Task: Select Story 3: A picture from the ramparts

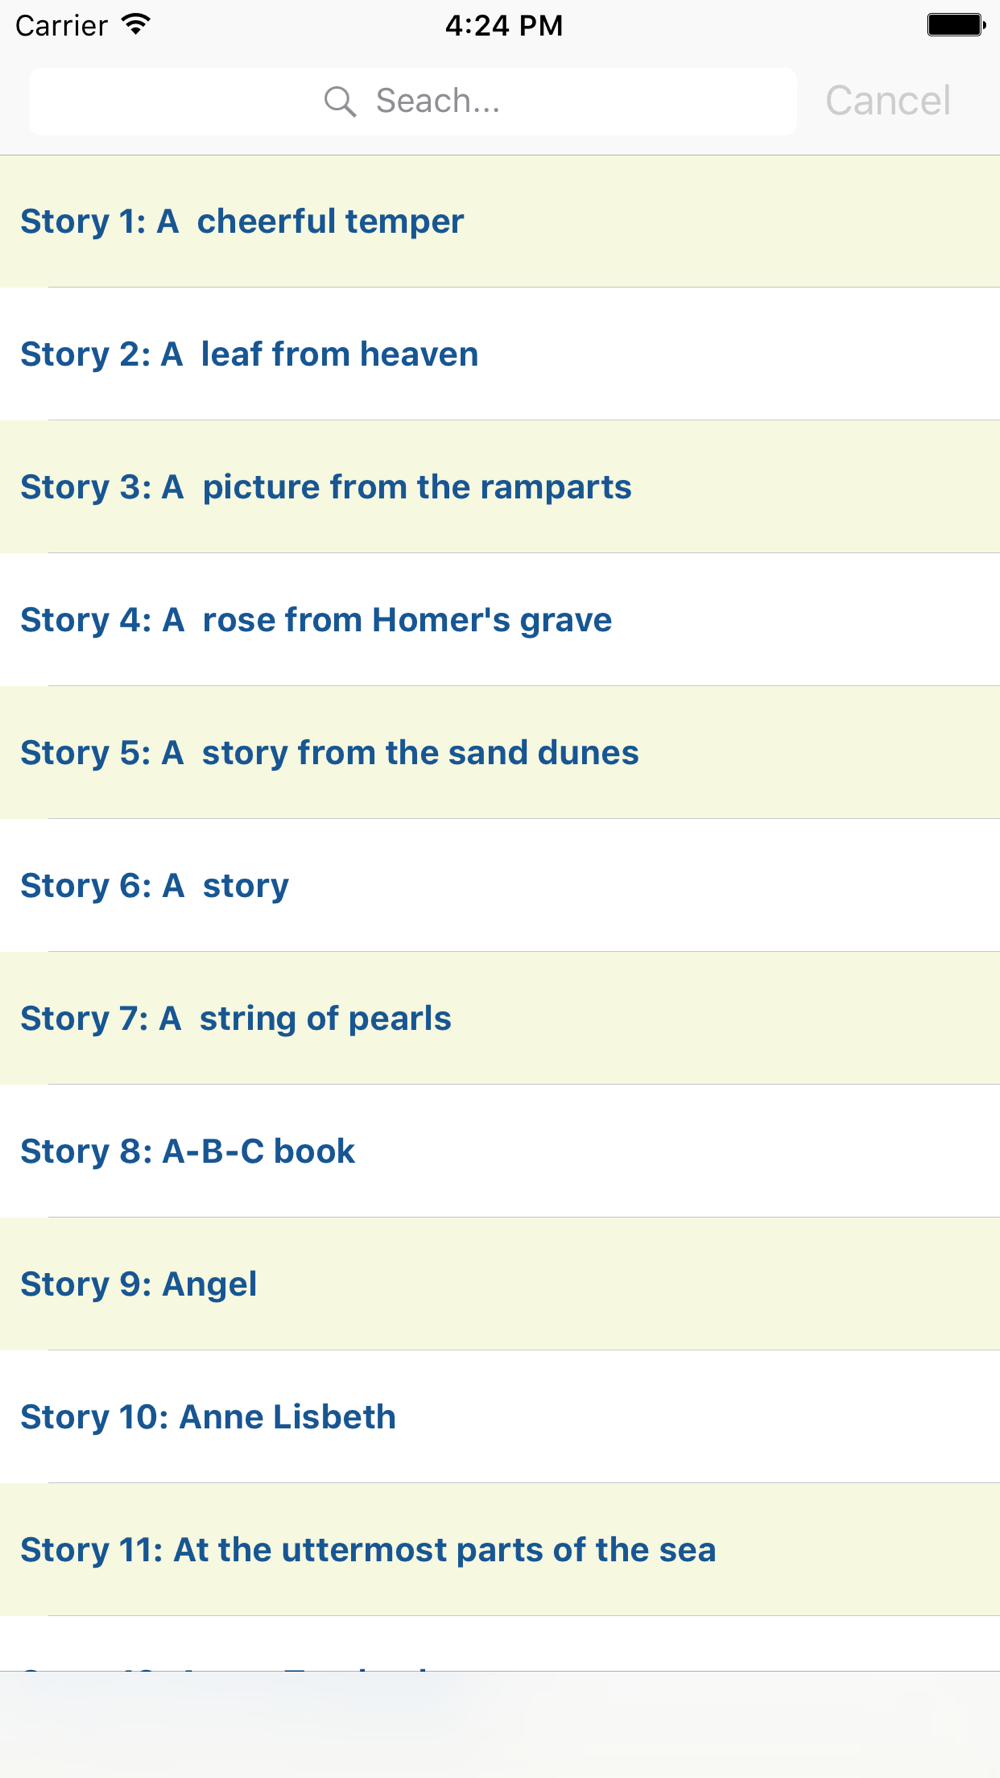Action: tap(500, 487)
